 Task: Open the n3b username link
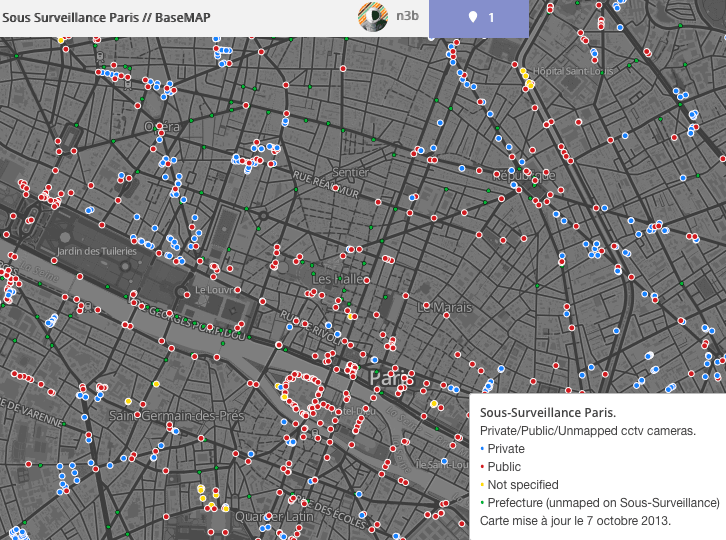pyautogui.click(x=407, y=16)
